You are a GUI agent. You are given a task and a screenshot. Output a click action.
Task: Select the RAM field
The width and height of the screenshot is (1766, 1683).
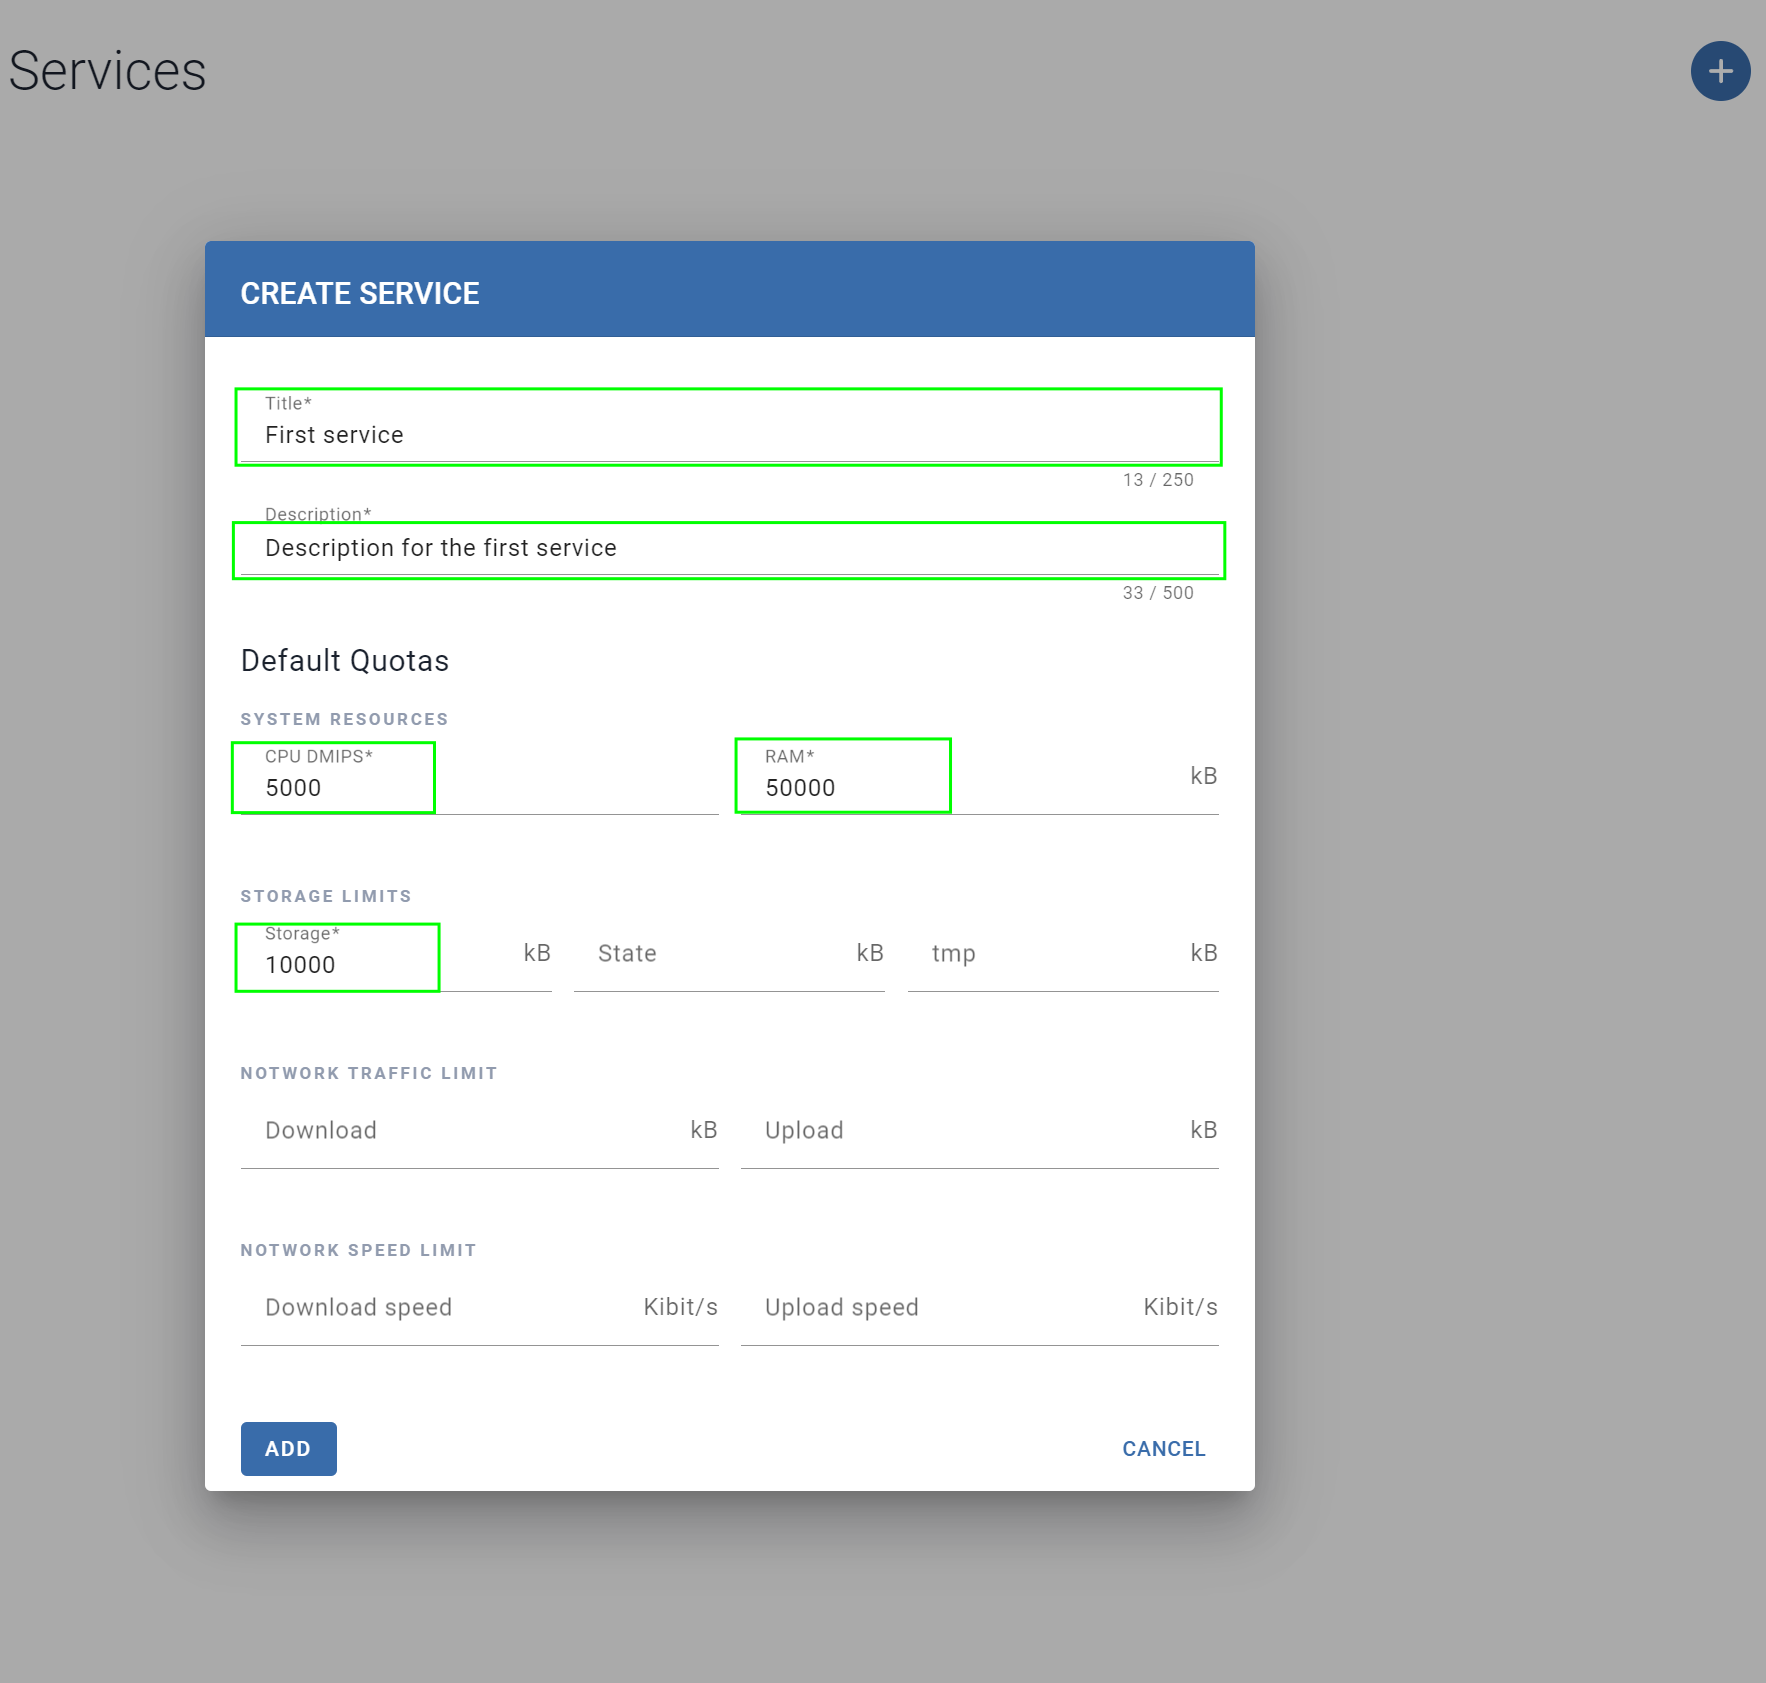[842, 788]
